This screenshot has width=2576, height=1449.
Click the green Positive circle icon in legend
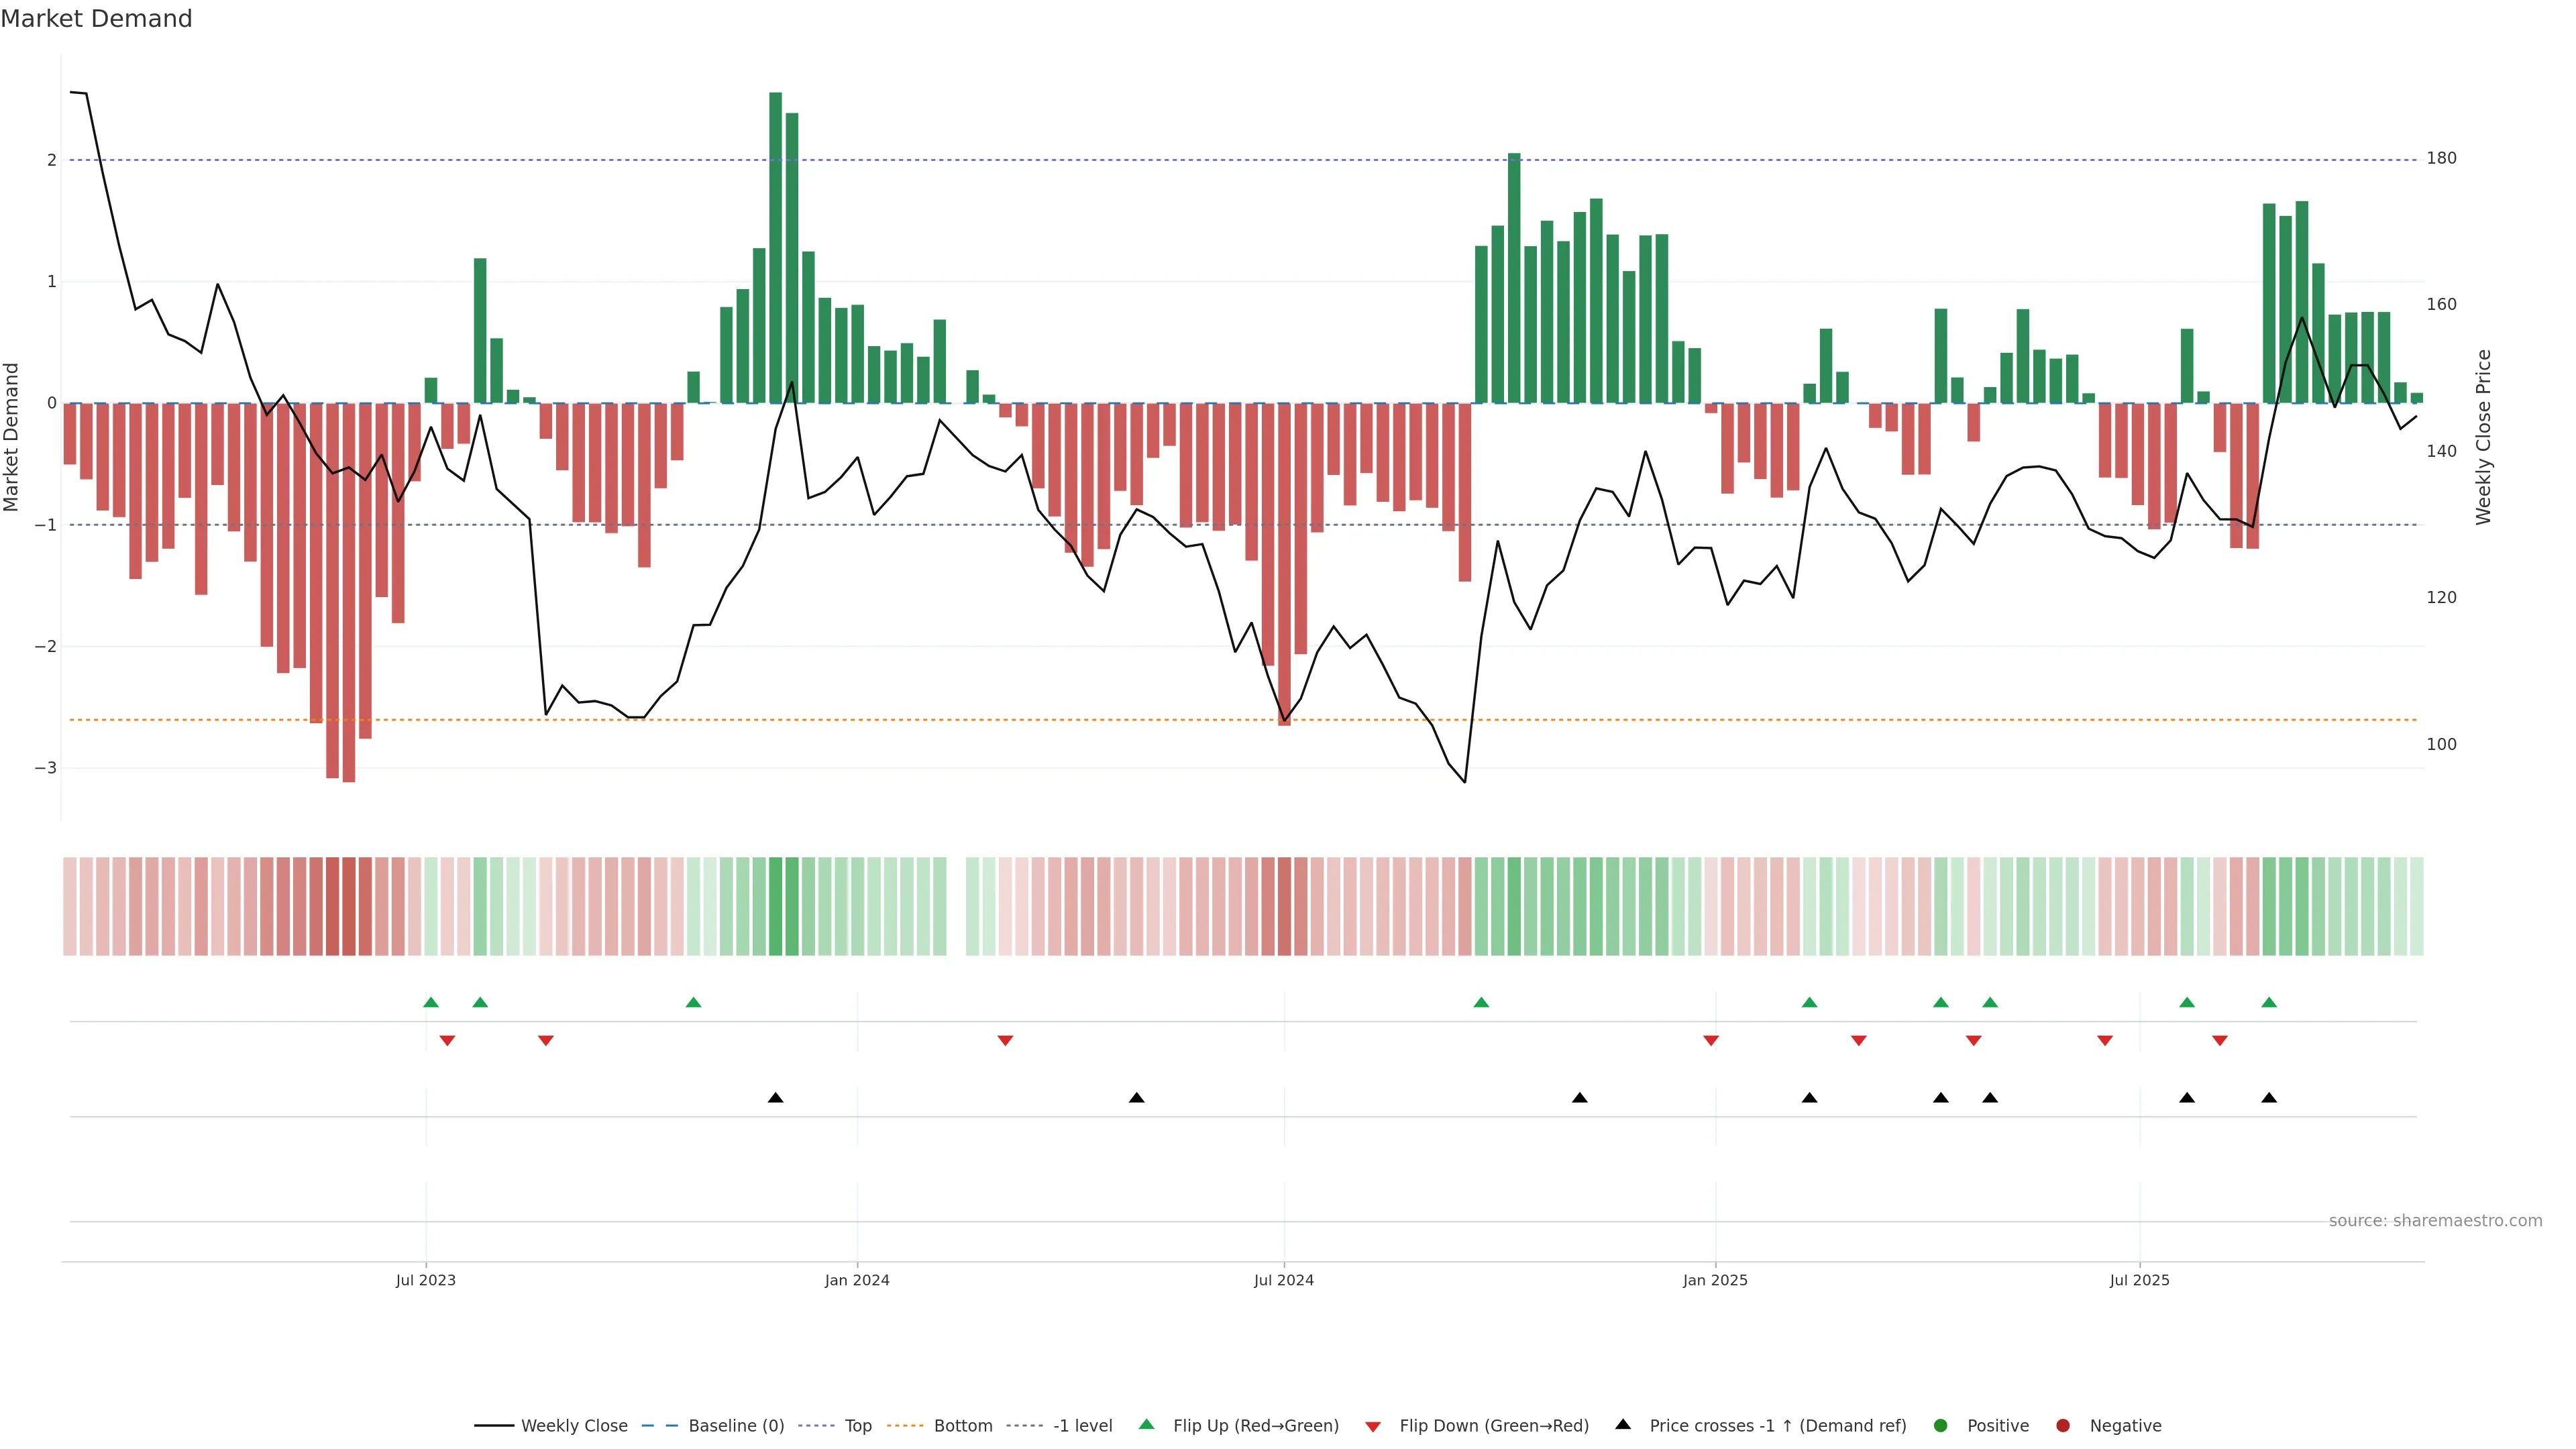pos(1940,1425)
